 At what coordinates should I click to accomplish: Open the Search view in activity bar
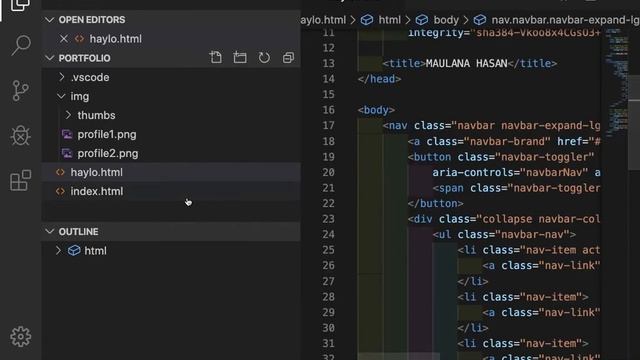tap(20, 45)
